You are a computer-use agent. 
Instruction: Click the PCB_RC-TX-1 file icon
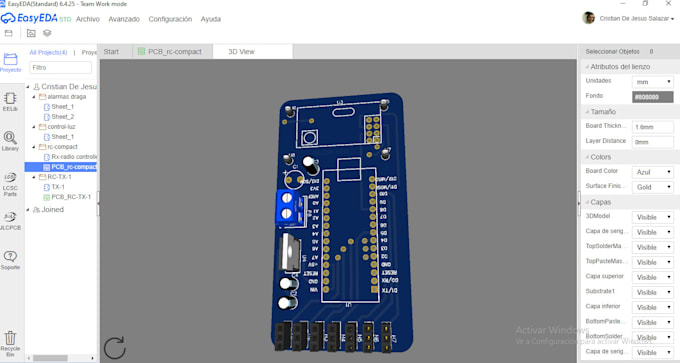(x=47, y=197)
